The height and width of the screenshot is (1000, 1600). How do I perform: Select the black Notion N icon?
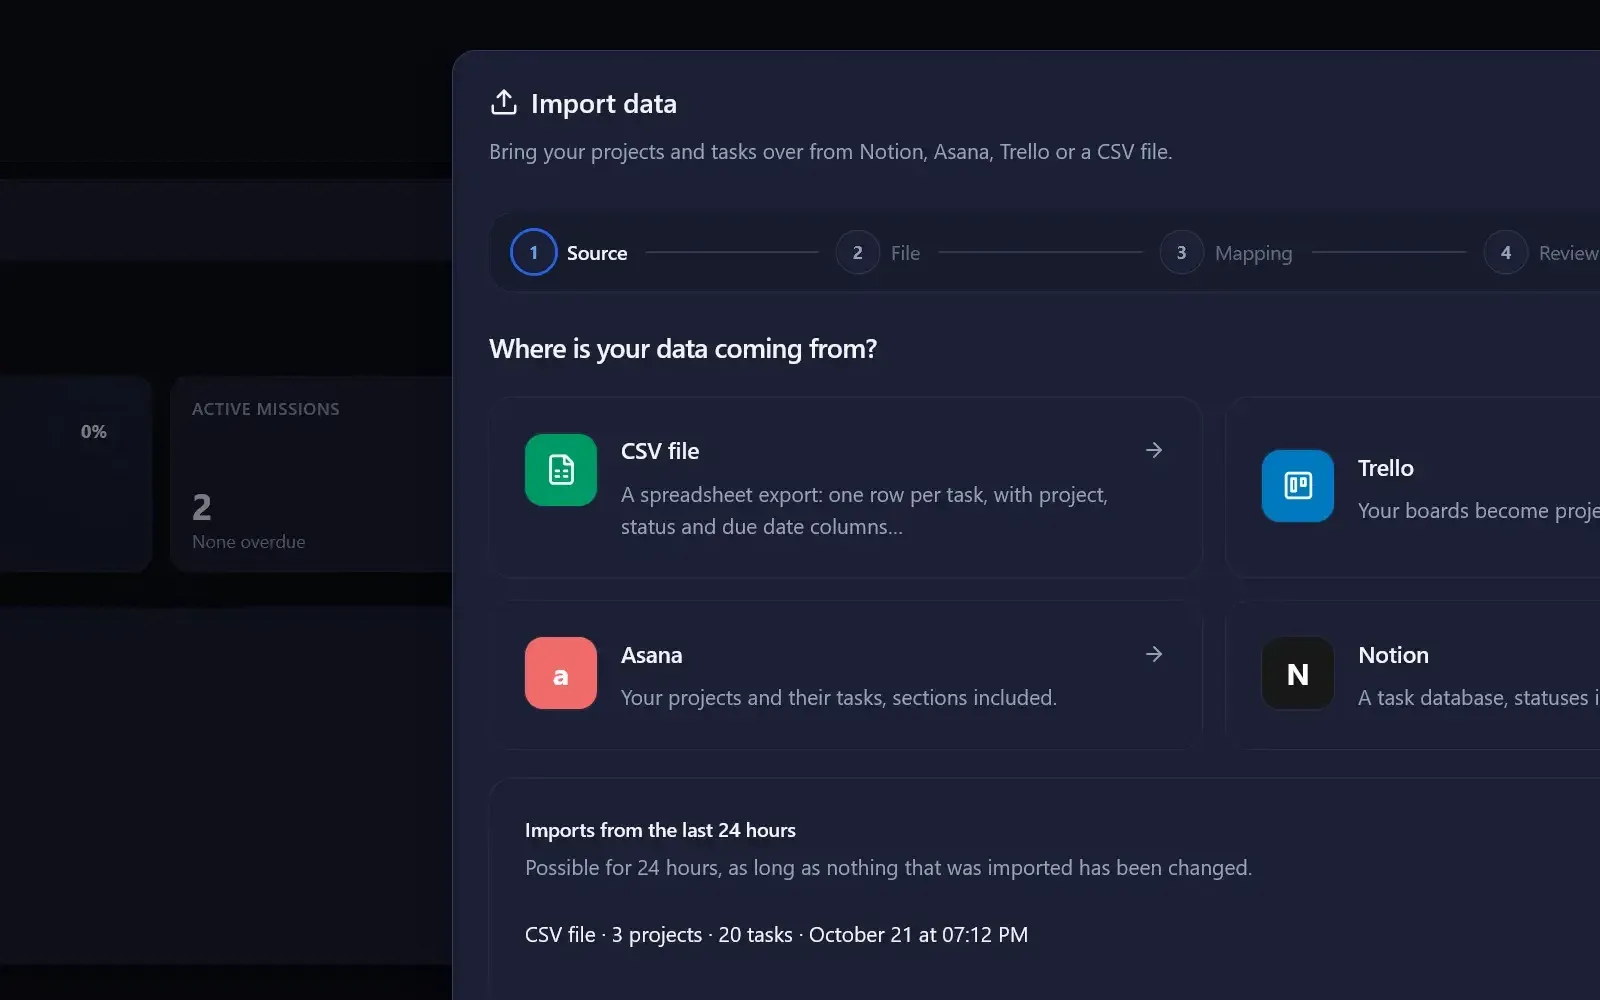point(1298,673)
